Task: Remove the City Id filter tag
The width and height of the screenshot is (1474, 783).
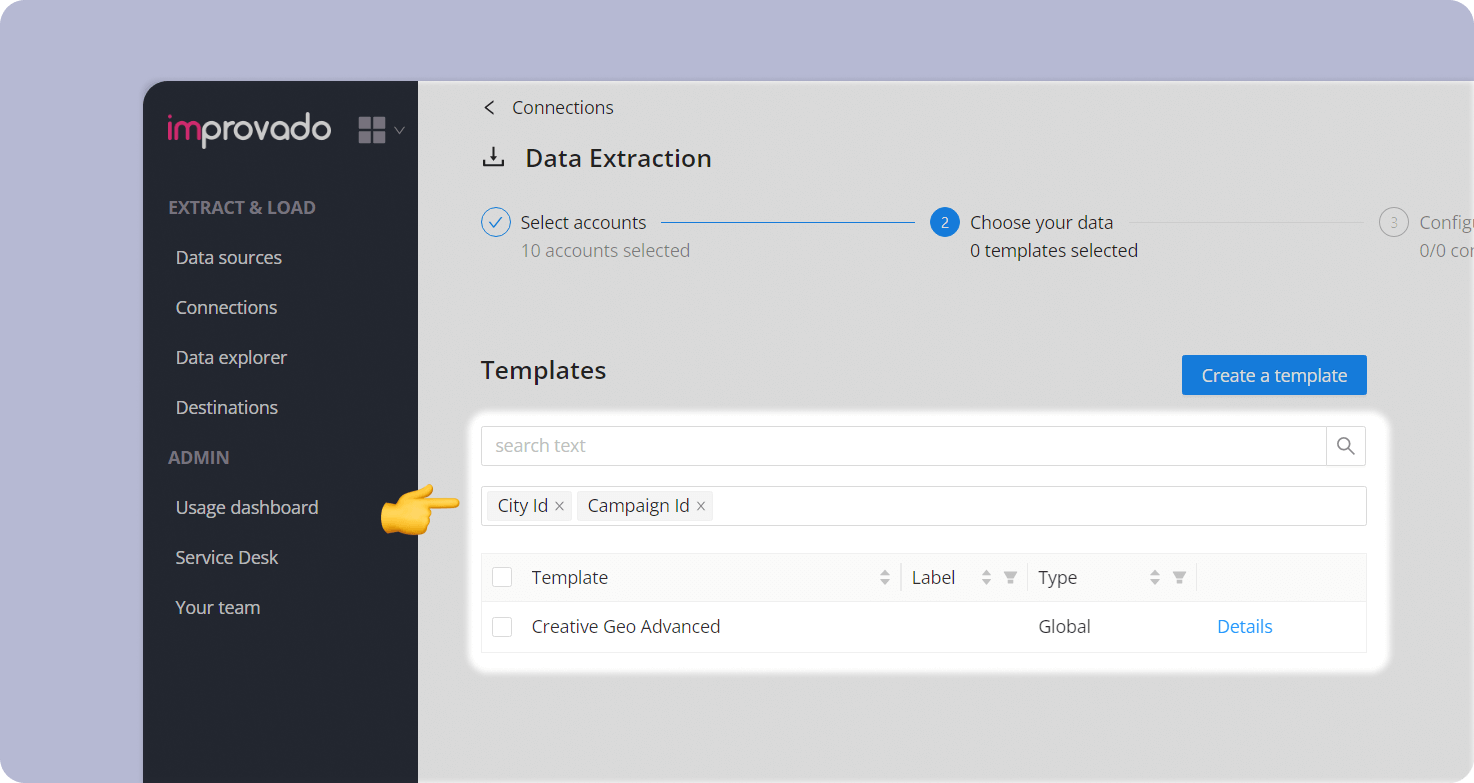Action: click(560, 506)
